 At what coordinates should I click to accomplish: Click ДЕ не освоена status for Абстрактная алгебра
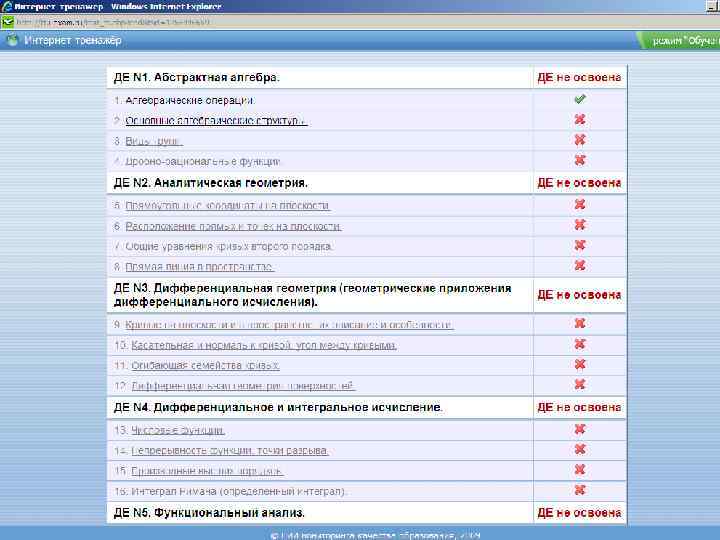[x=579, y=77]
